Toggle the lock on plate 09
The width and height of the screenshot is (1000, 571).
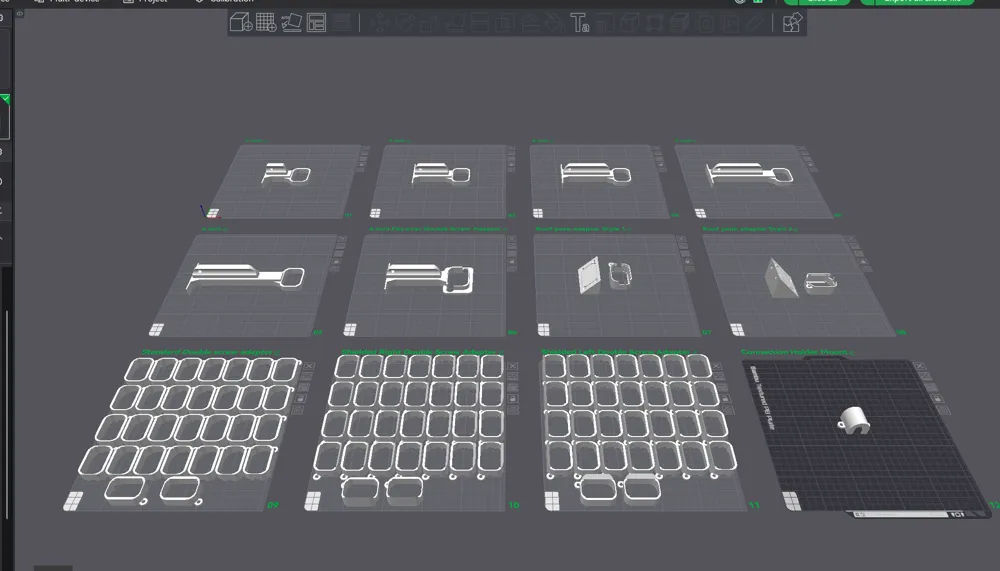(300, 399)
